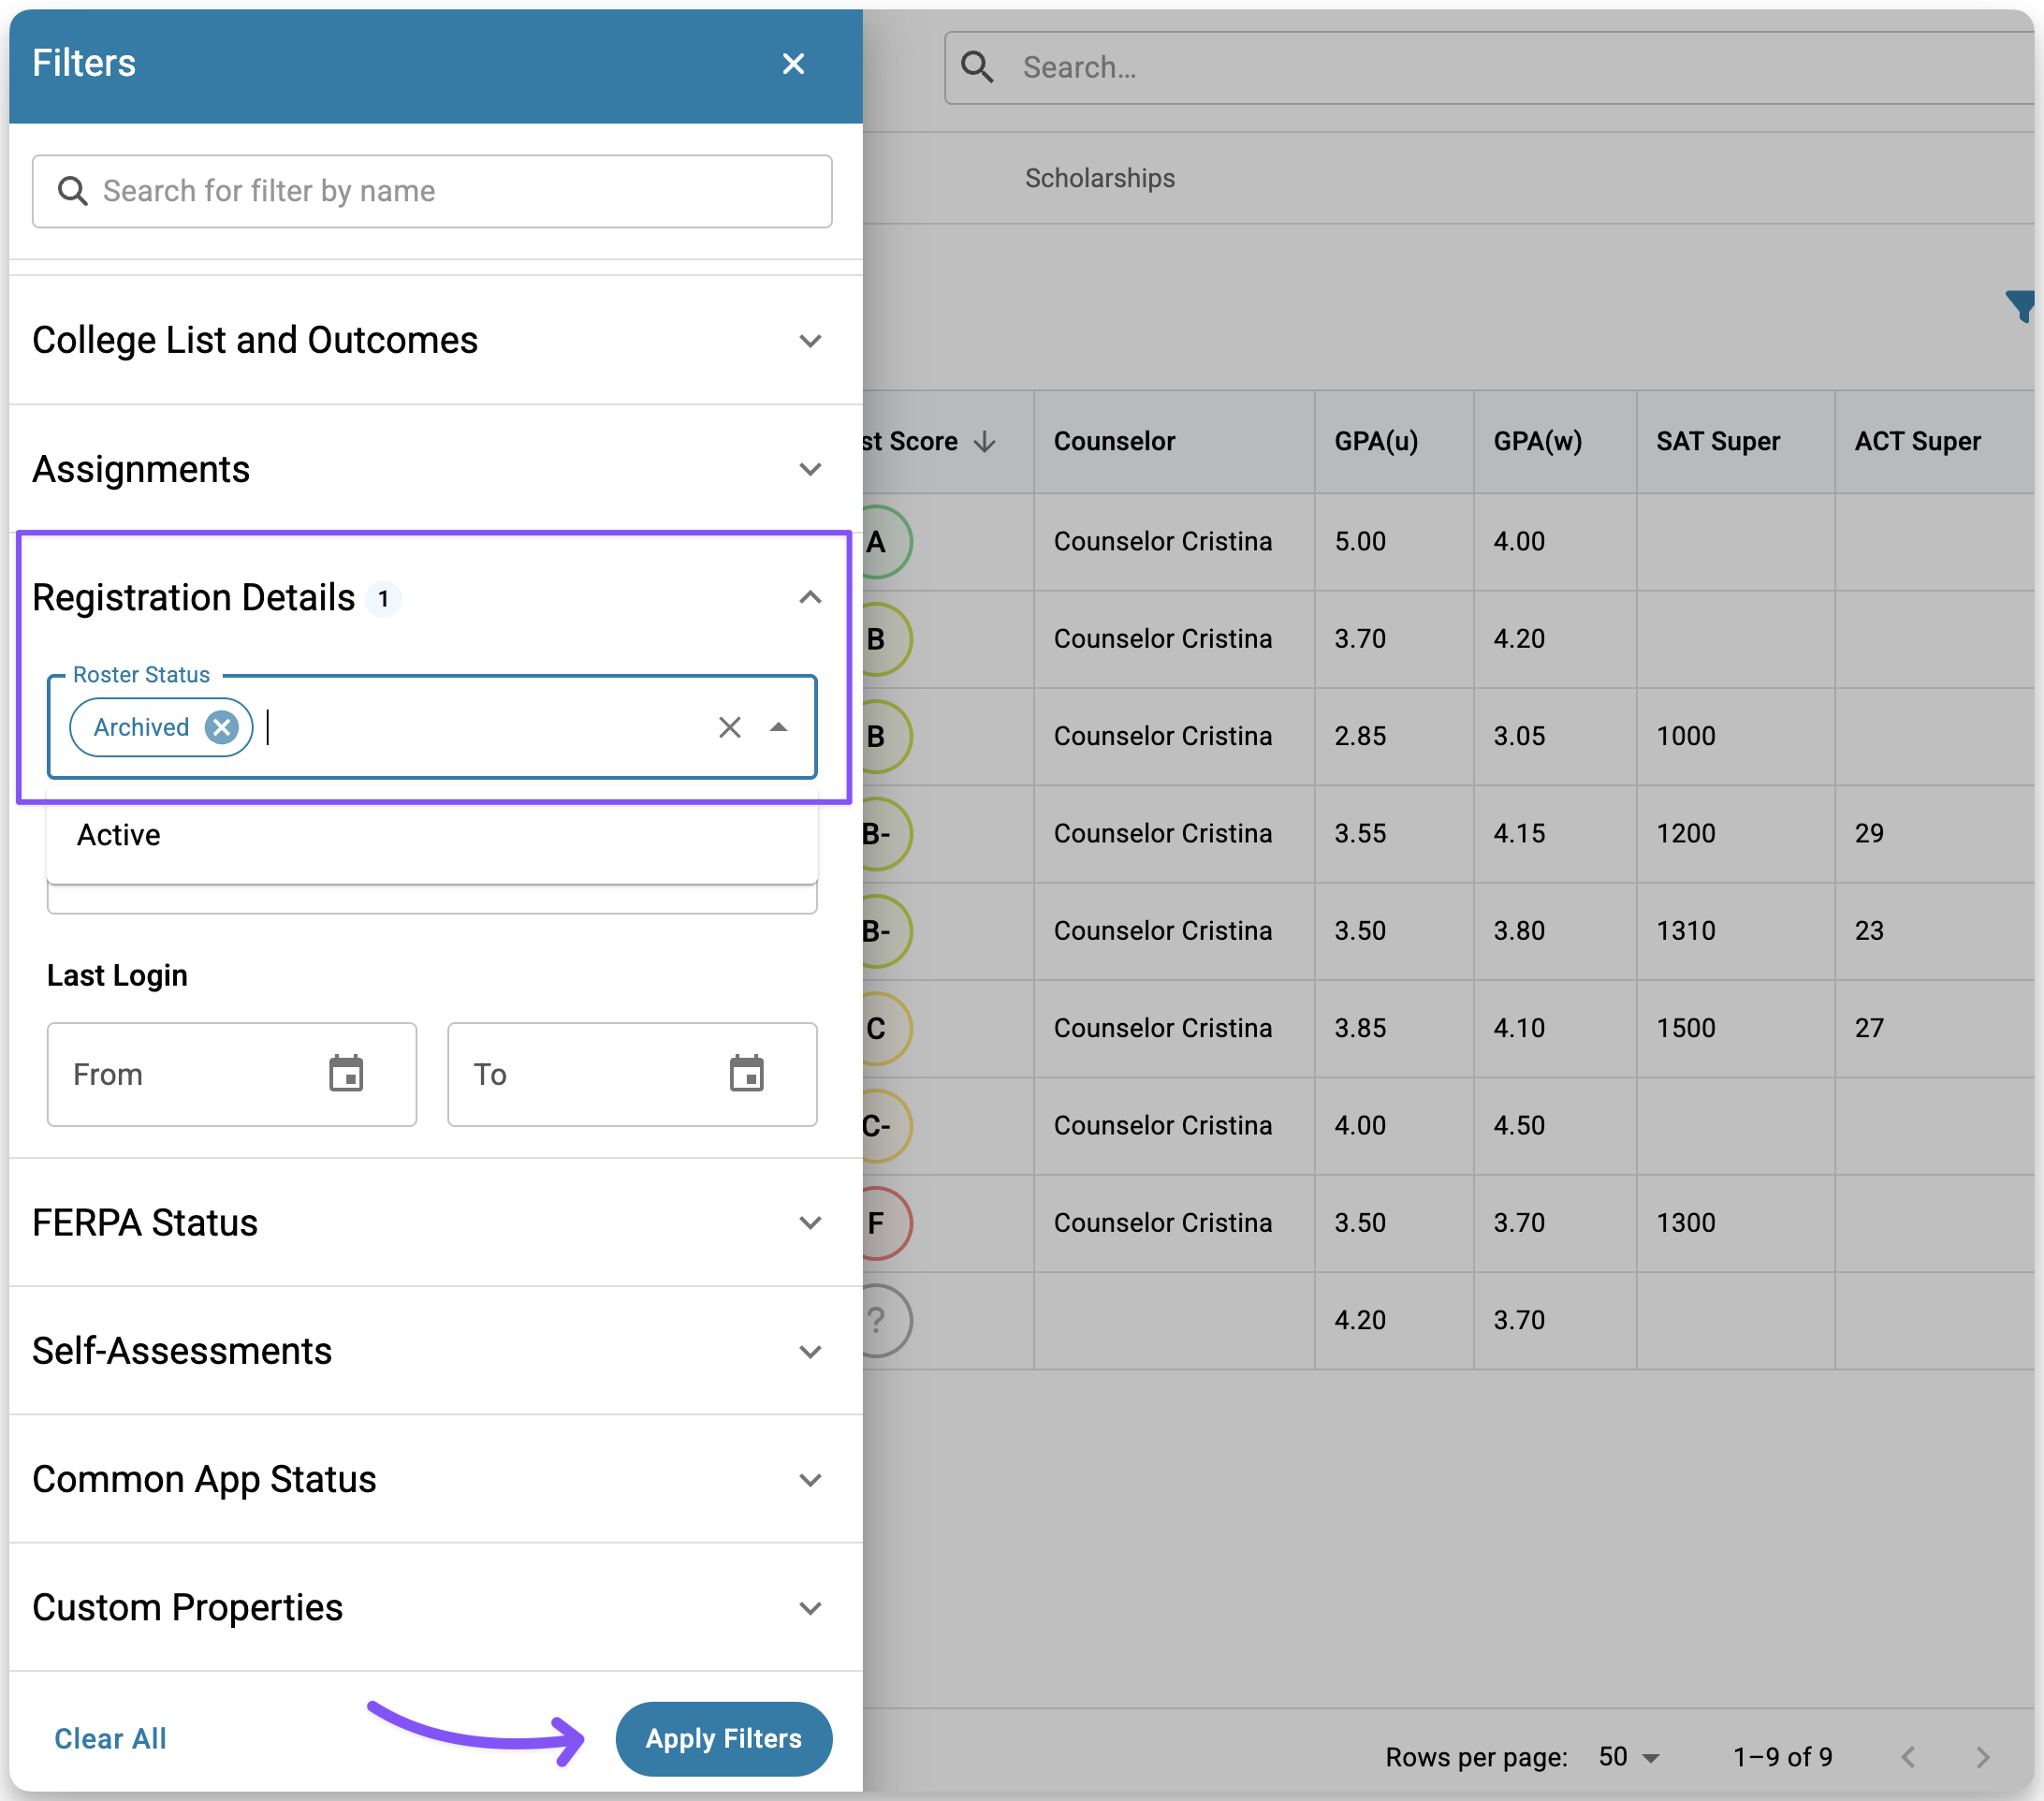Open the Last Login To calendar picker
The width and height of the screenshot is (2044, 1801).
coord(746,1074)
